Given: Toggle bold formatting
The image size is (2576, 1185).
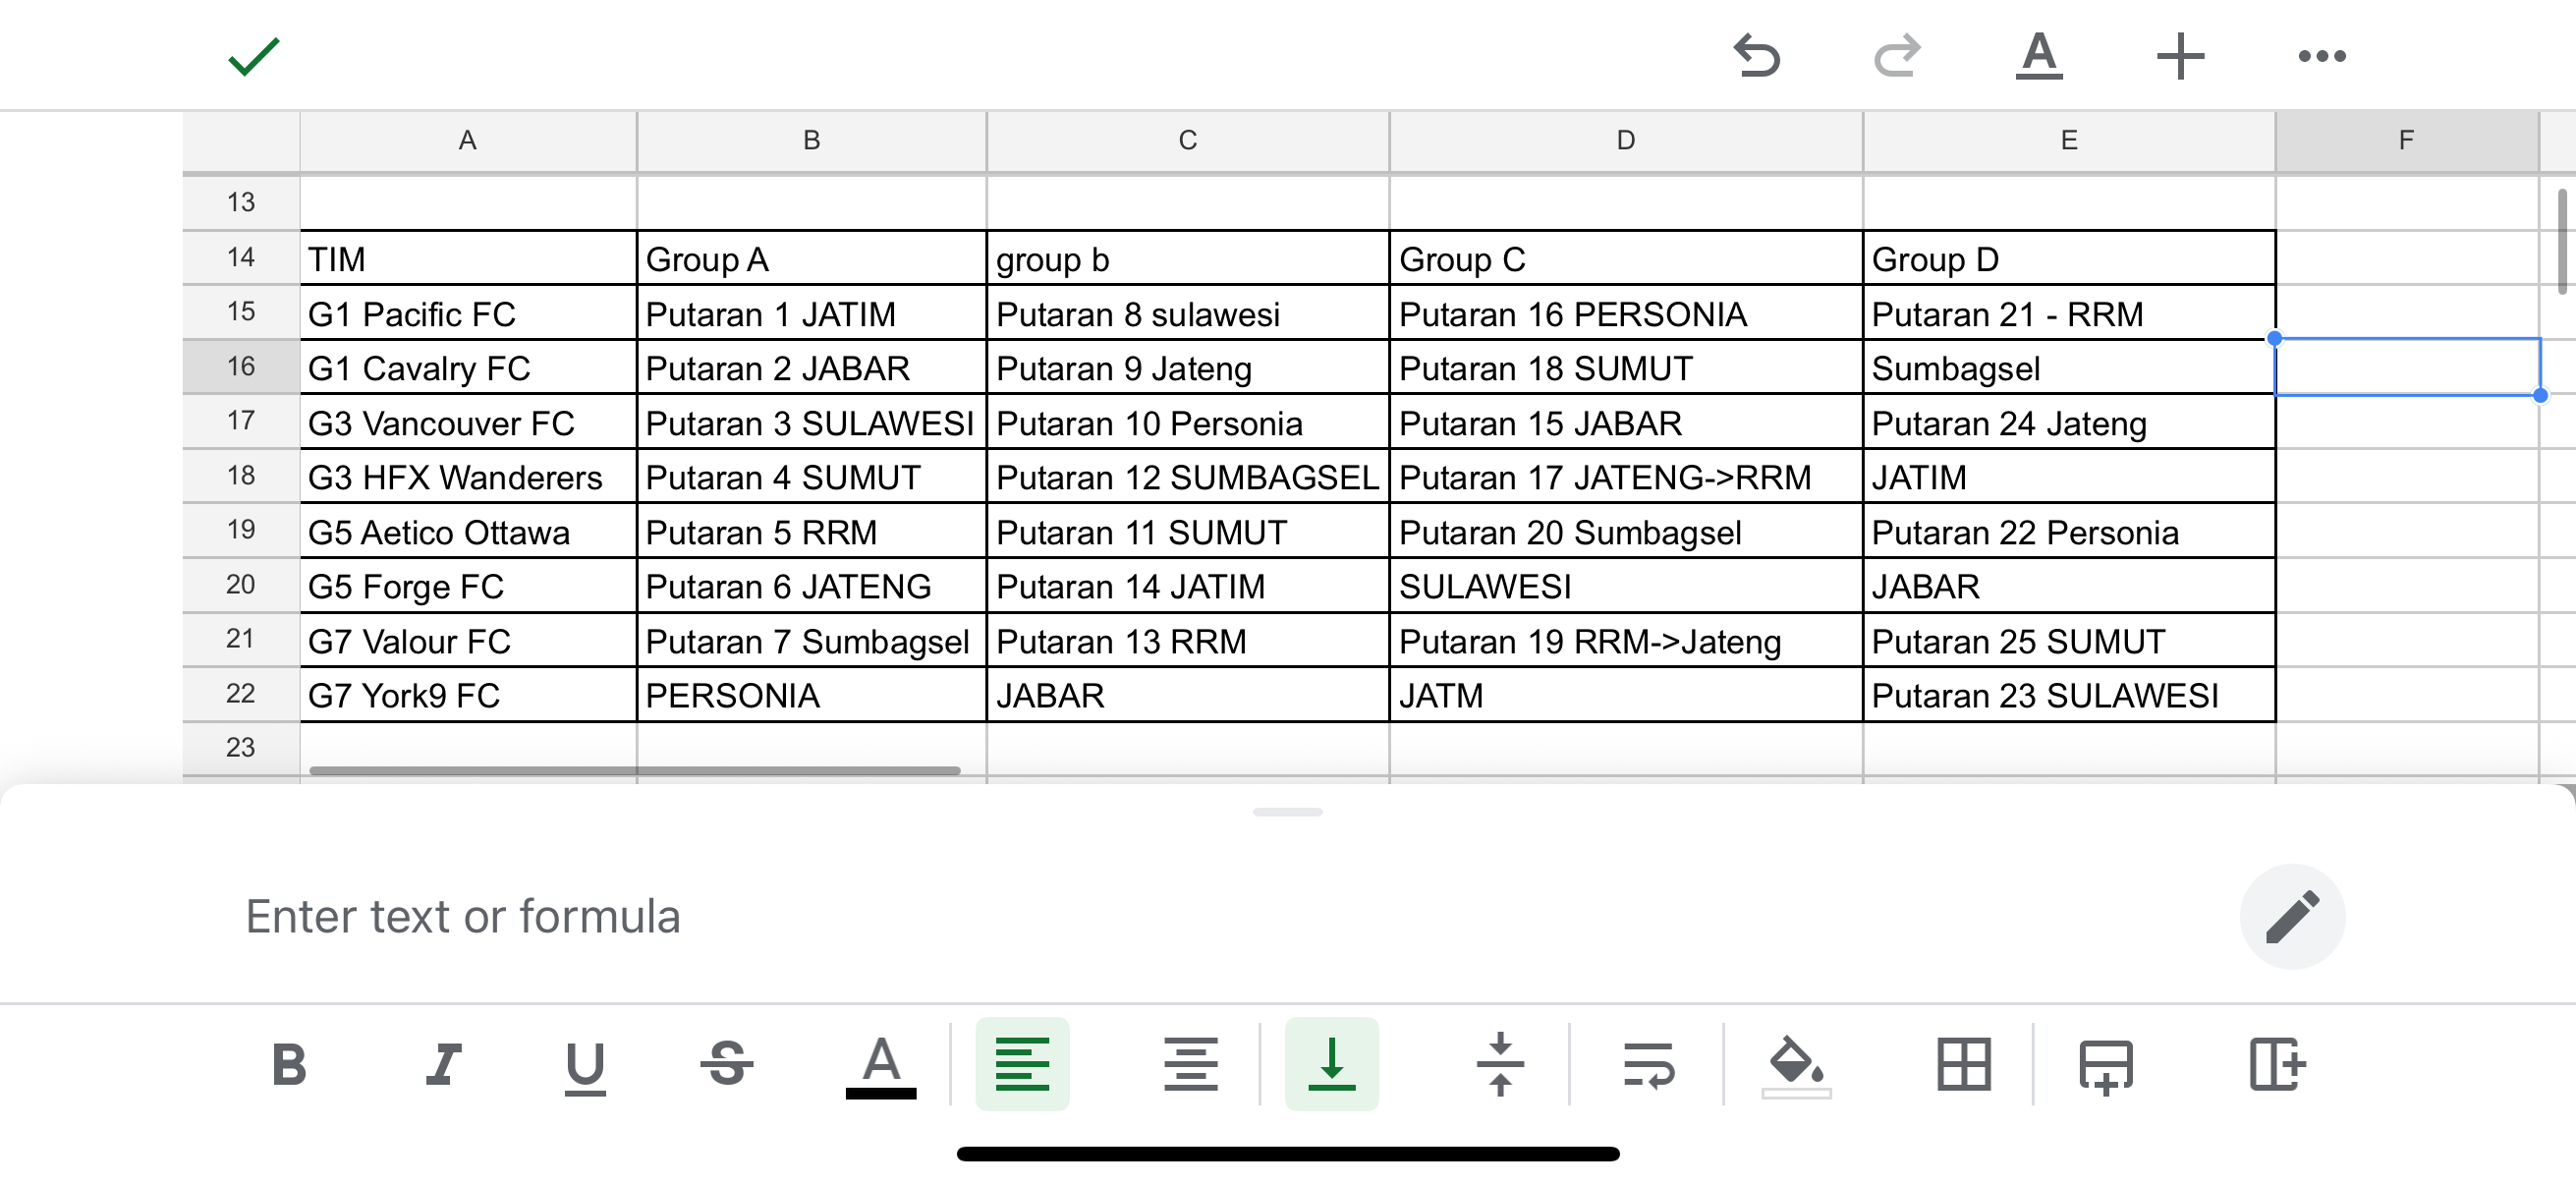Looking at the screenshot, I should 289,1063.
